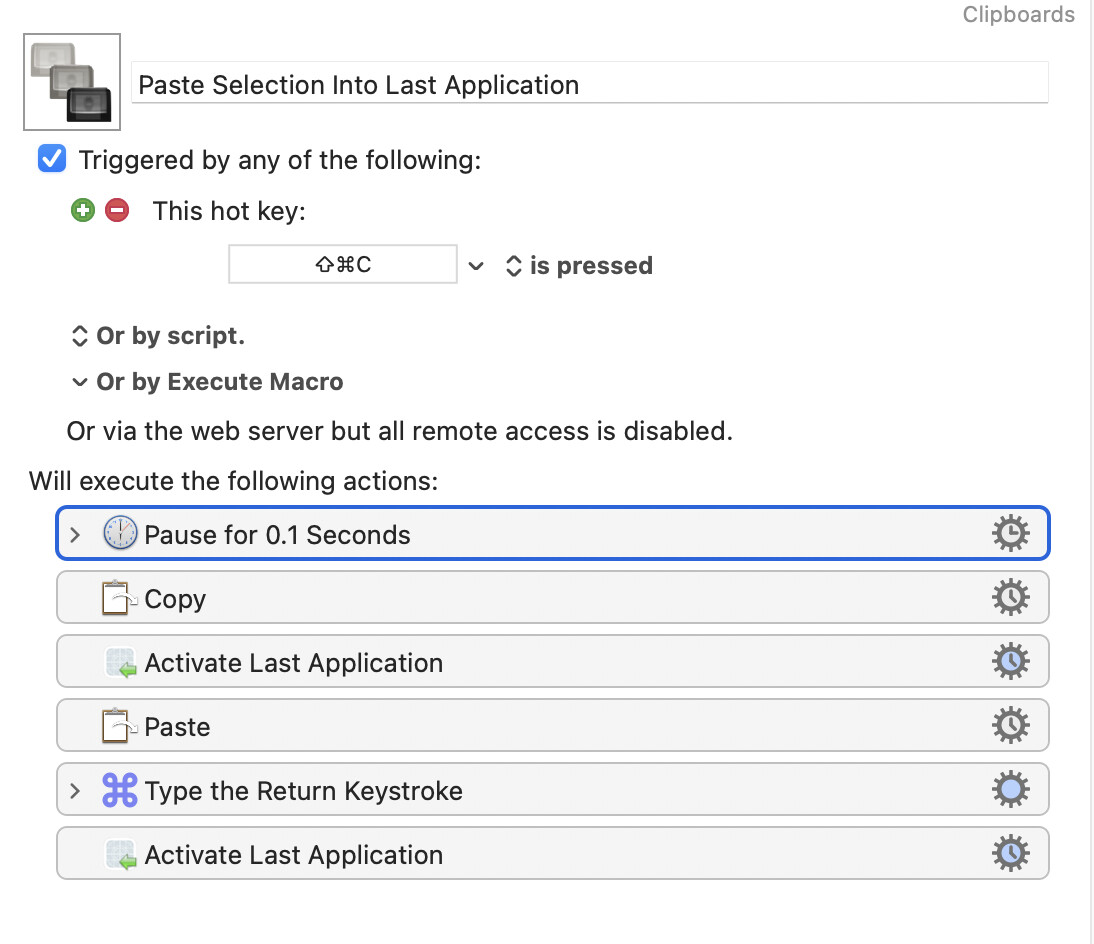Open gear menu for Type Return Keystroke
The width and height of the screenshot is (1094, 944).
click(1010, 791)
